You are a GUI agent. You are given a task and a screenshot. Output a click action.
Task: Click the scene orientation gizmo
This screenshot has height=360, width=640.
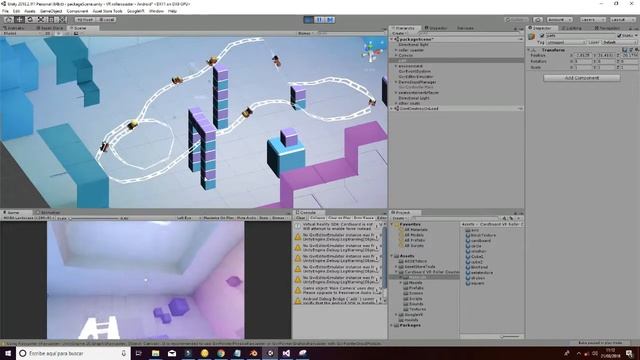pos(371,52)
